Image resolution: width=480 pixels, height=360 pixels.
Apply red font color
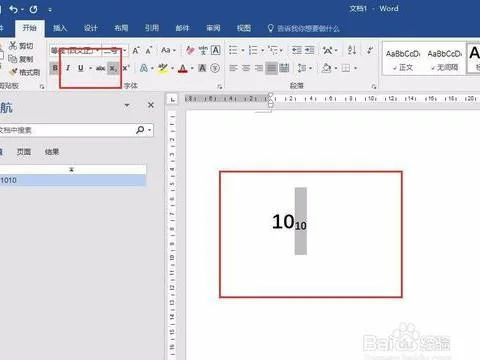point(183,68)
